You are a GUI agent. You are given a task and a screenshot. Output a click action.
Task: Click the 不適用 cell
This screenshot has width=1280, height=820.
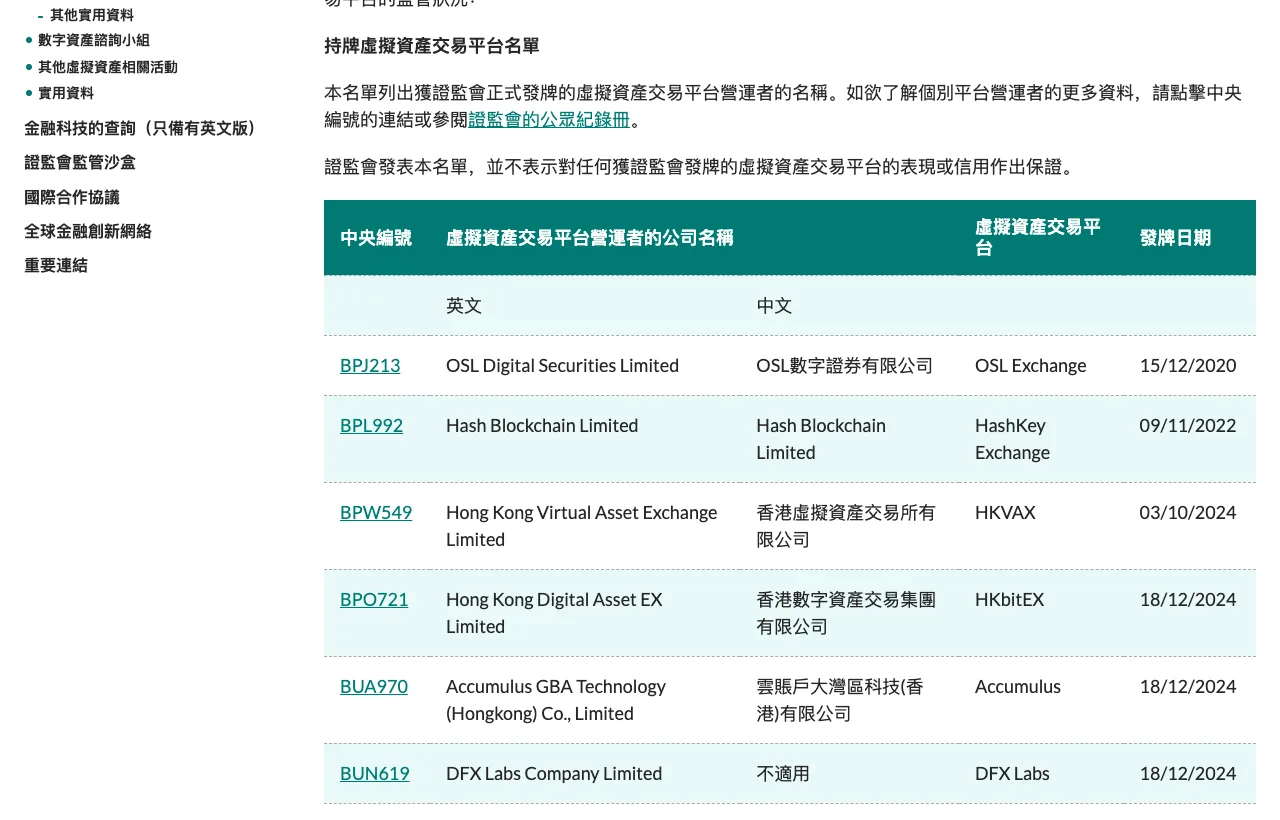[783, 773]
